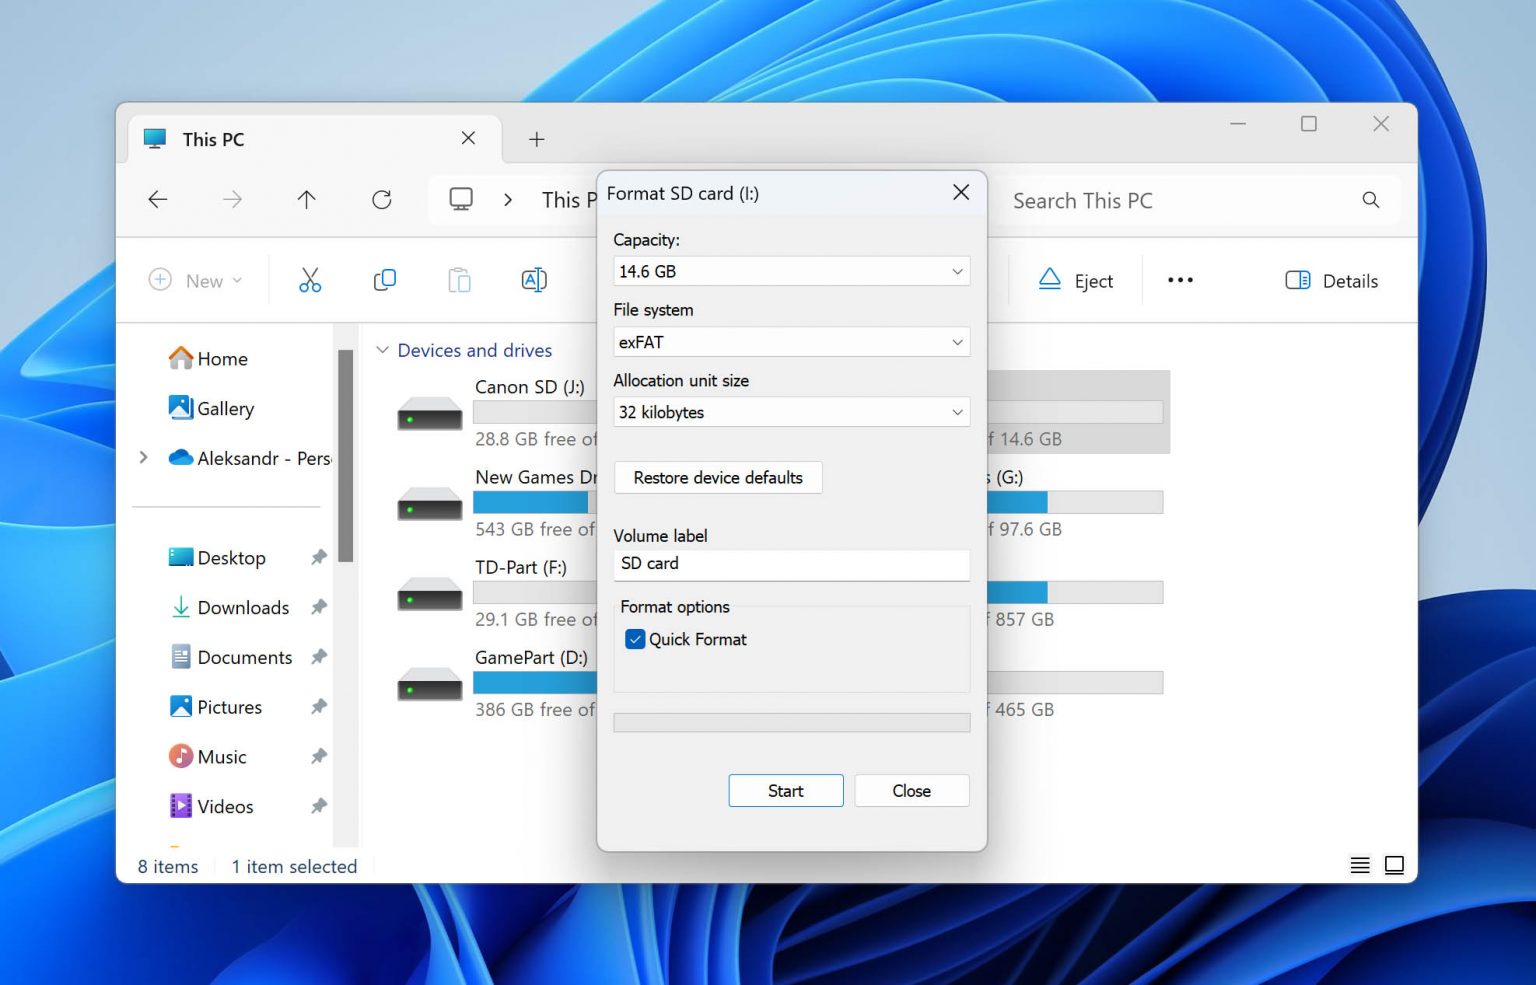Uncheck the Quick Format option
1536x985 pixels.
tap(635, 639)
